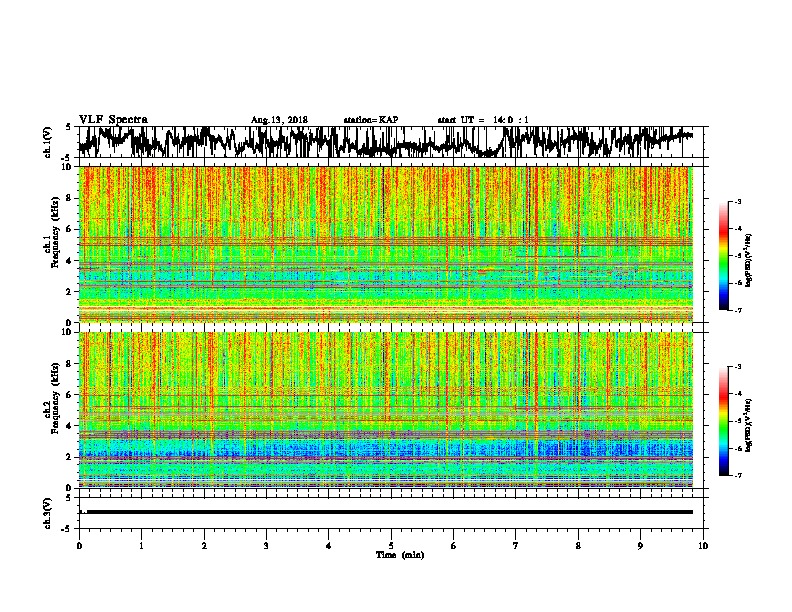Click the "VLF Spectra" plot title
792x612 pixels.
pyautogui.click(x=113, y=120)
